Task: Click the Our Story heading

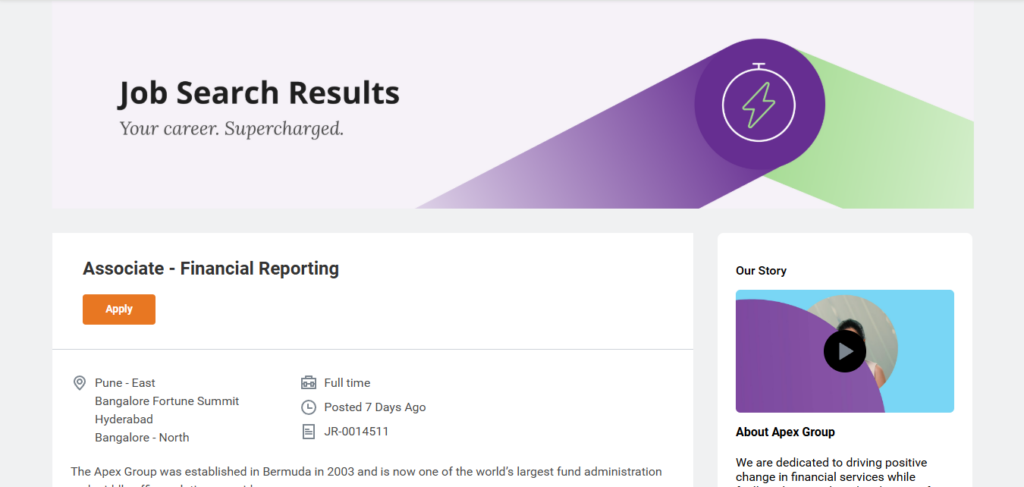Action: click(761, 271)
